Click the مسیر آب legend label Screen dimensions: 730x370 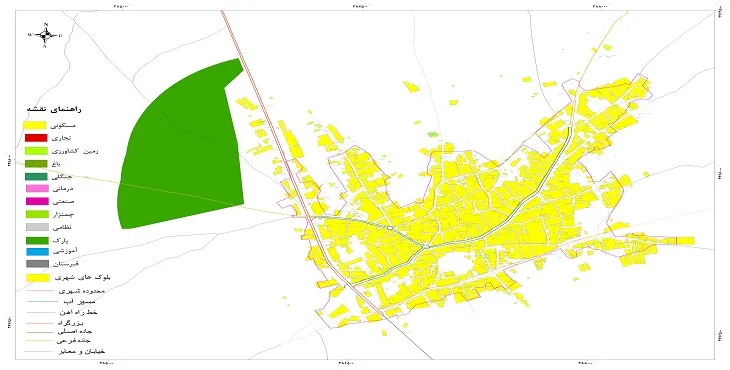coord(81,302)
